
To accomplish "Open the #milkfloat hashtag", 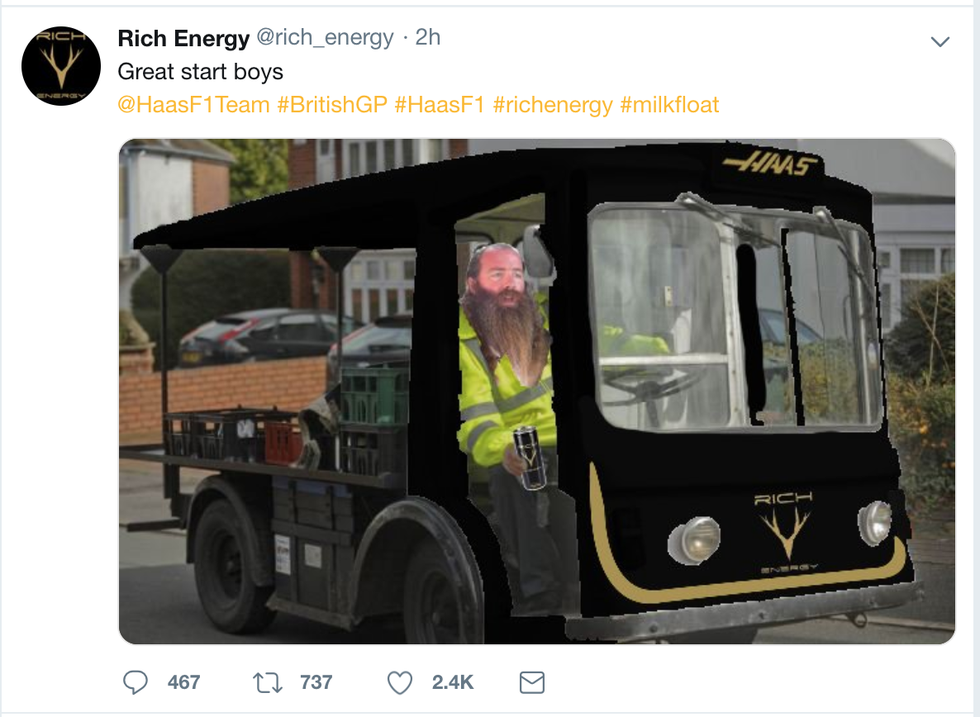I will (669, 104).
